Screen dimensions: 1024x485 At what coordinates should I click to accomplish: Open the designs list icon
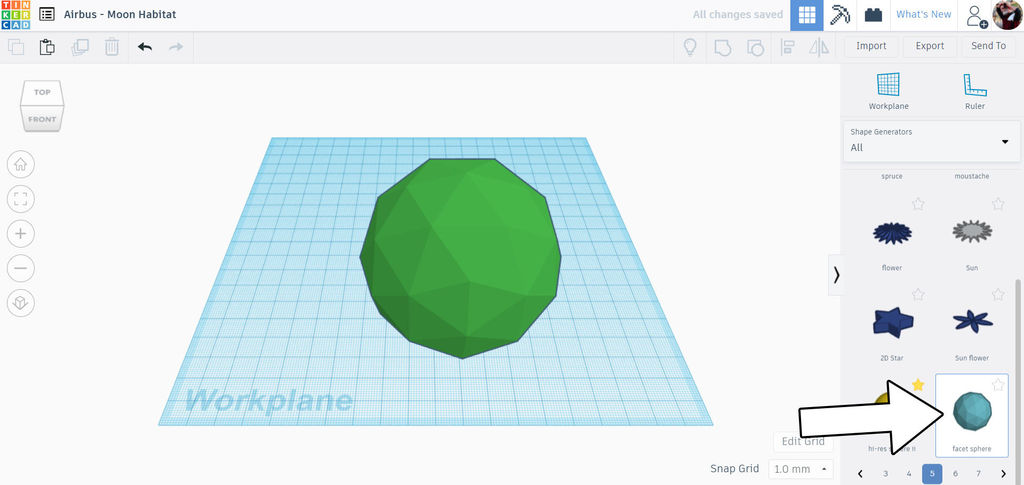pyautogui.click(x=47, y=14)
